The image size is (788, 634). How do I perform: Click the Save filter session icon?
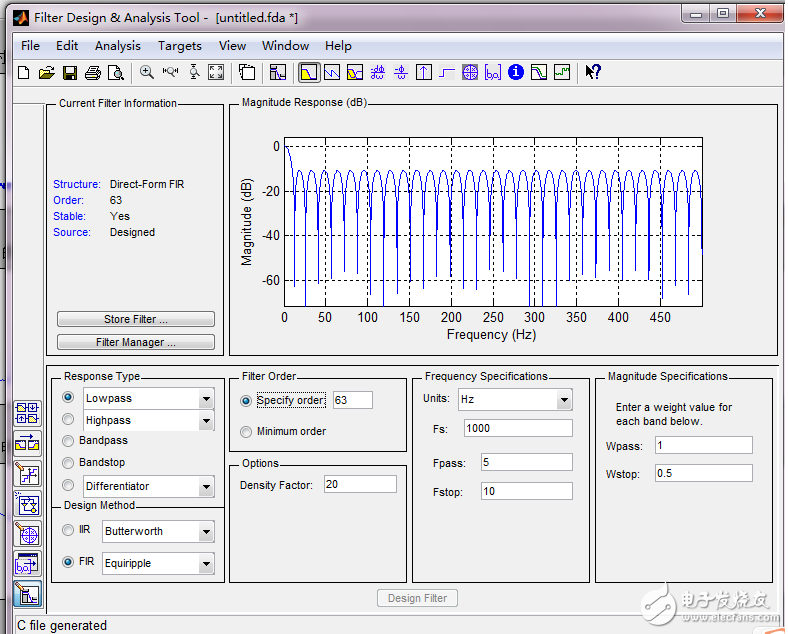70,72
